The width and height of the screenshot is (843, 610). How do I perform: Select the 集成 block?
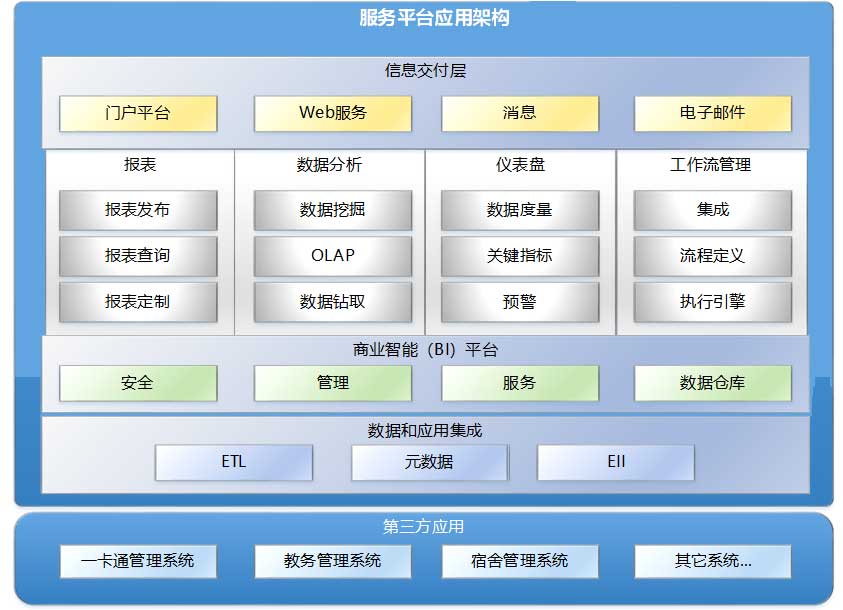(713, 210)
